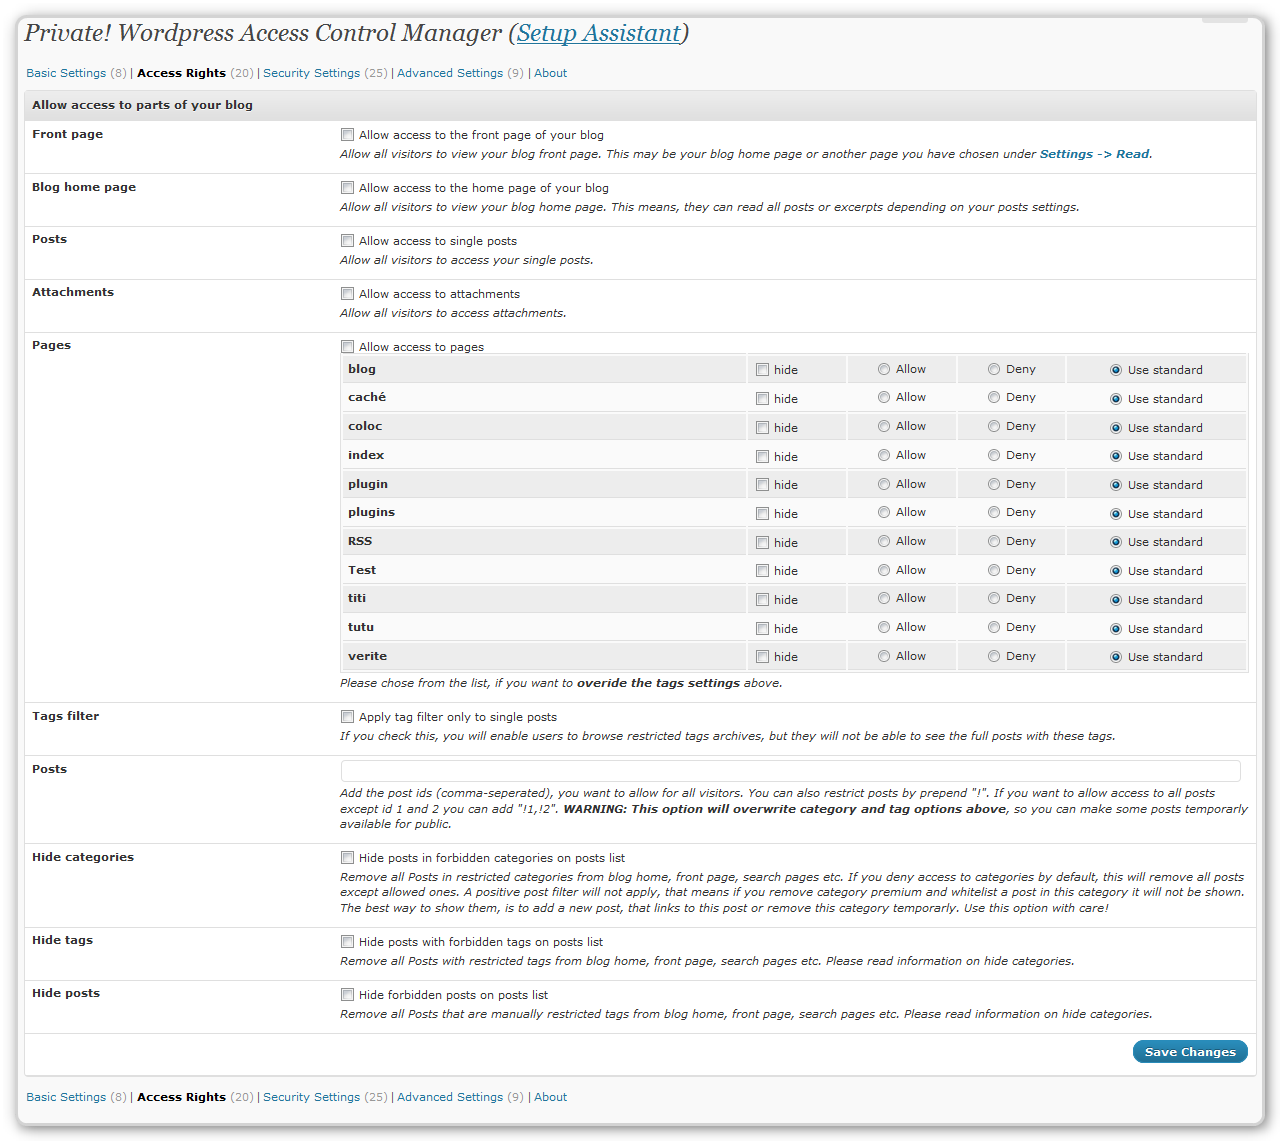Open About link at page bottom
Viewport: 1280px width, 1141px height.
tap(550, 1097)
